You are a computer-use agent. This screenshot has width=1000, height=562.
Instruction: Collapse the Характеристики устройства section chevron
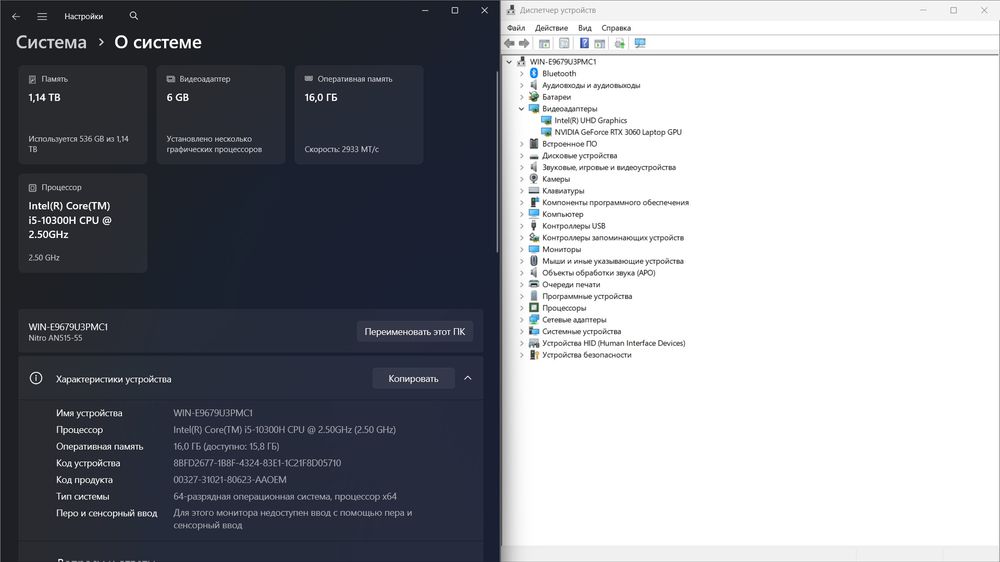[x=467, y=378]
